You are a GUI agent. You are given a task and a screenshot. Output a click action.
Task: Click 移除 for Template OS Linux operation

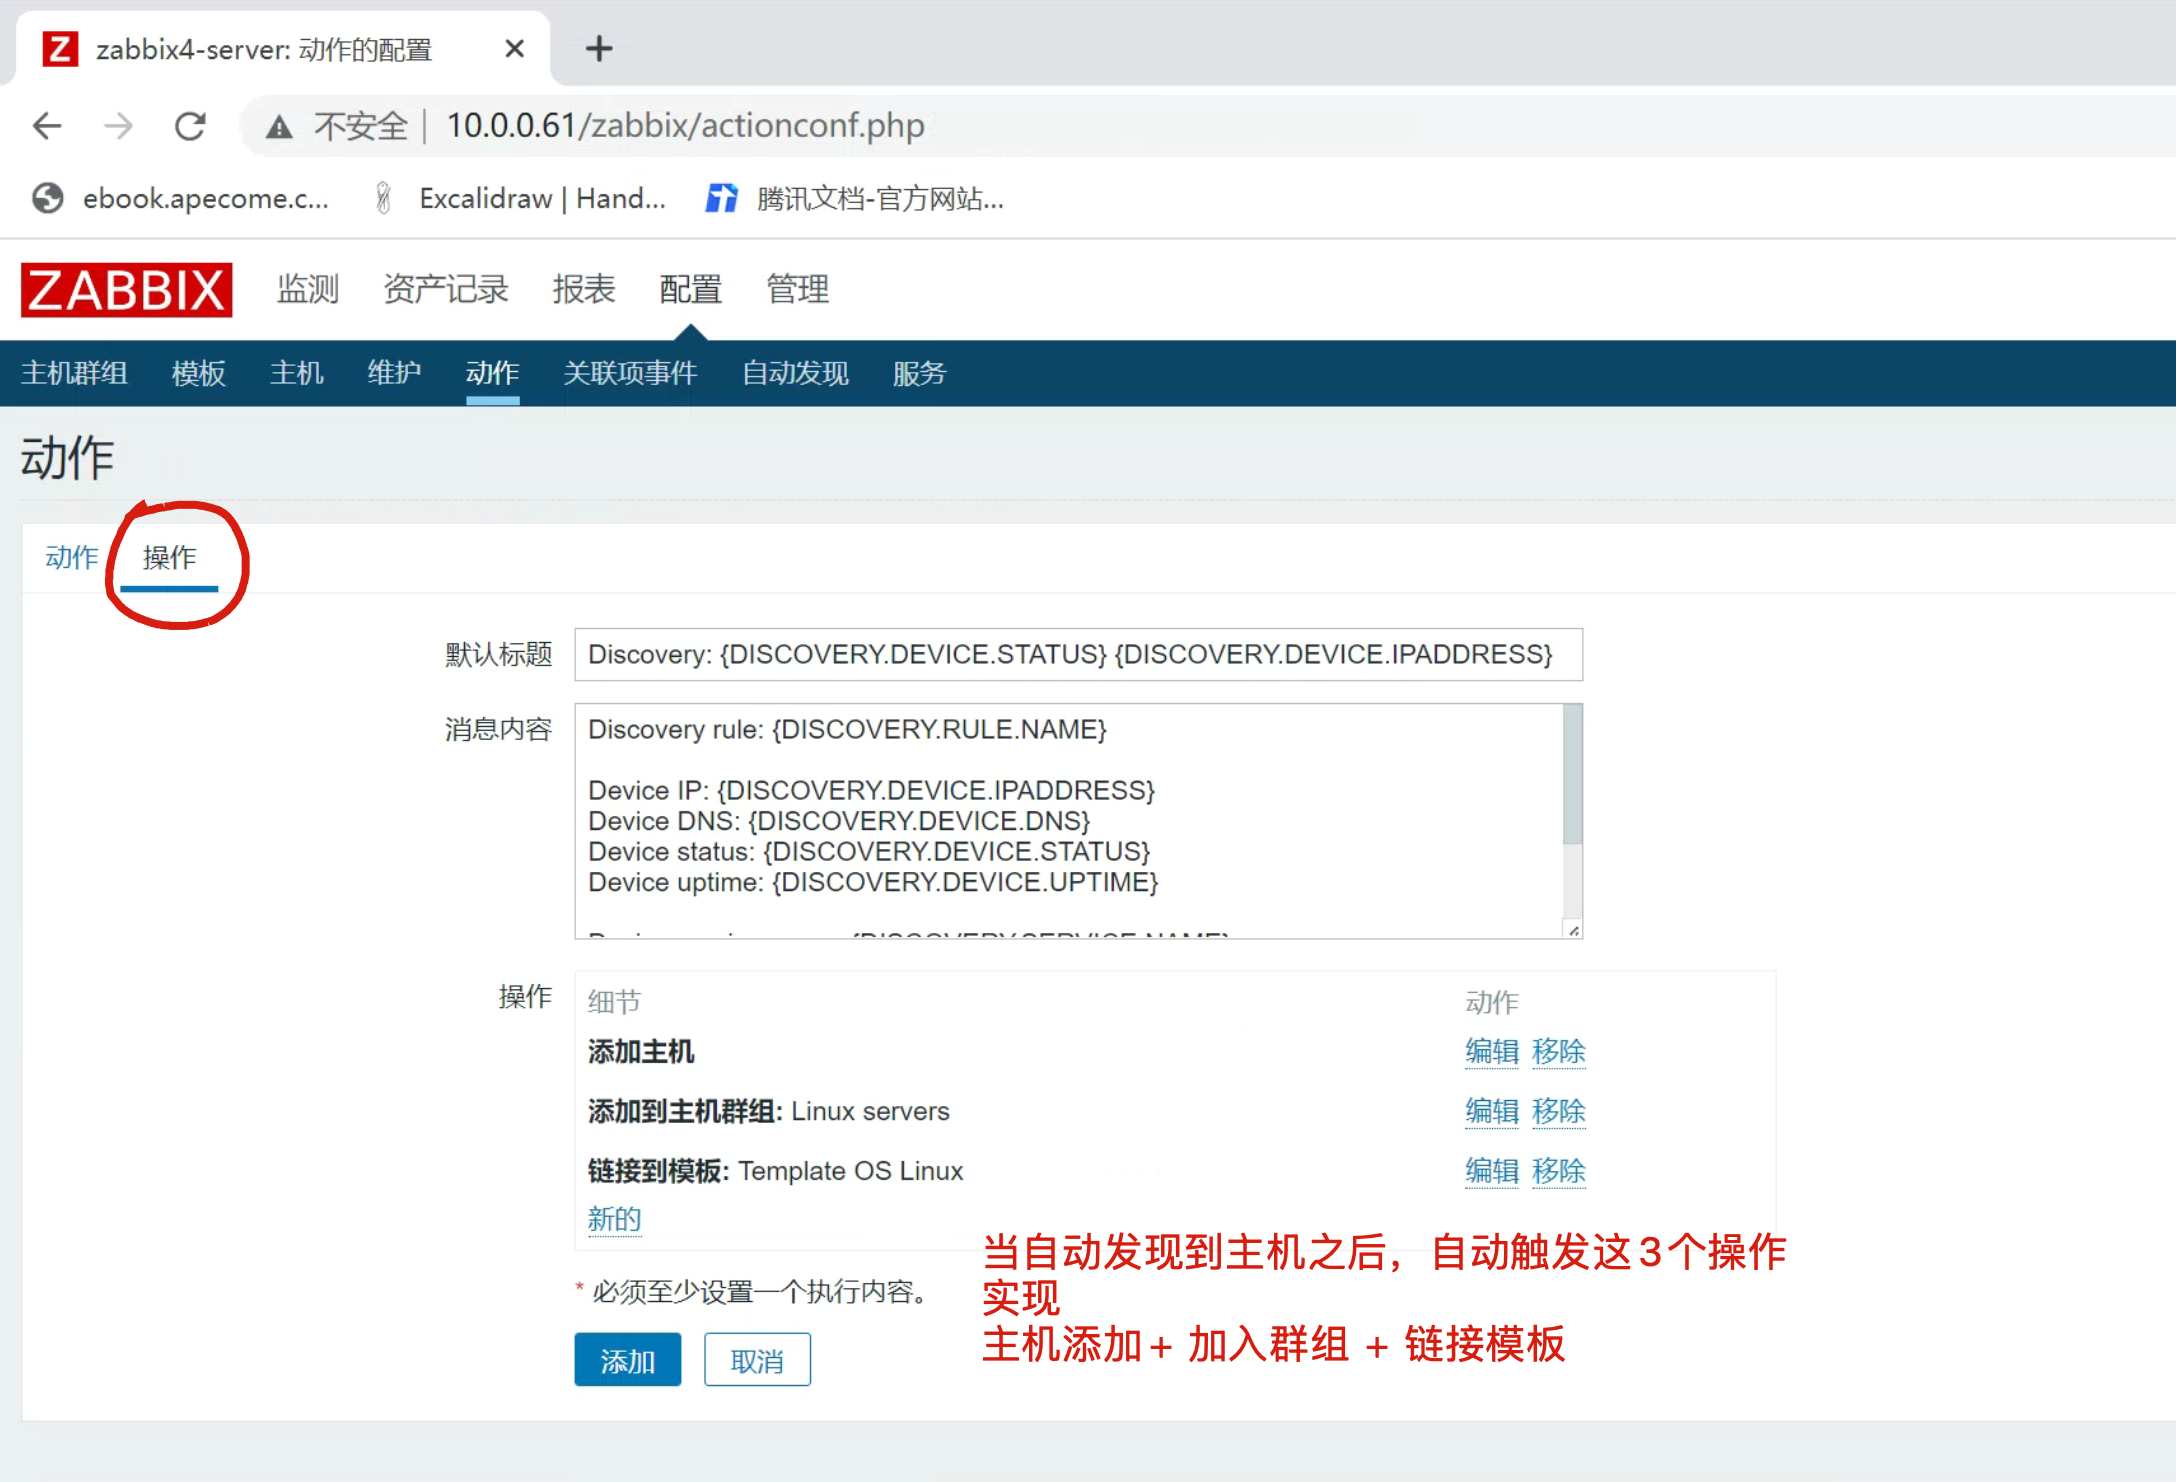tap(1558, 1170)
